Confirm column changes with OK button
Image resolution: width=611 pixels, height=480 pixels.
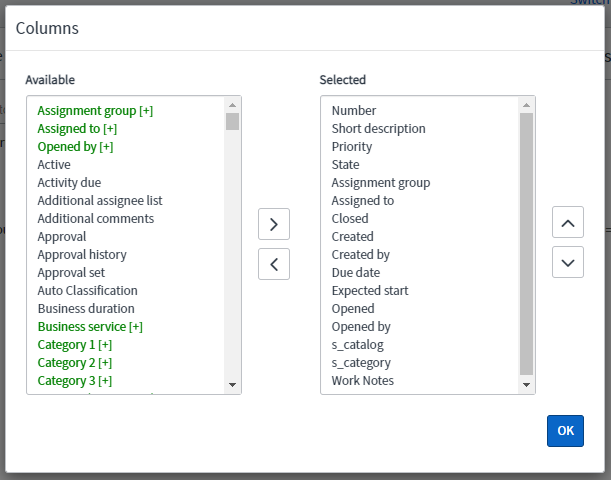[565, 431]
